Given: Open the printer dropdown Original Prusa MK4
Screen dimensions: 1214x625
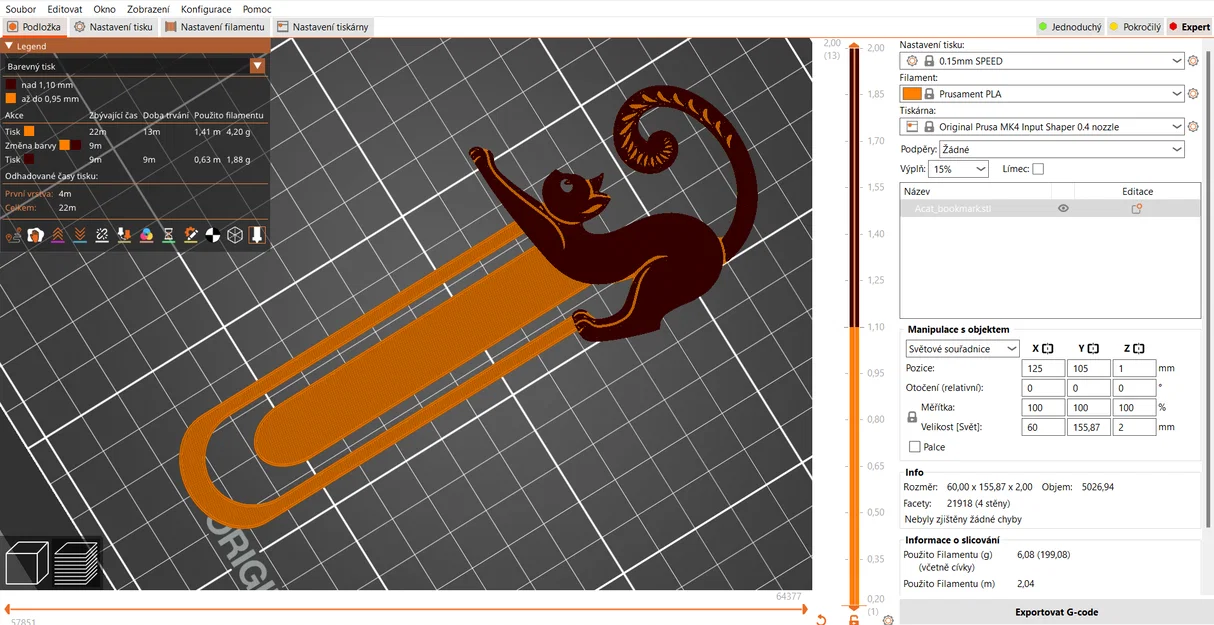Looking at the screenshot, I should pyautogui.click(x=1042, y=127).
